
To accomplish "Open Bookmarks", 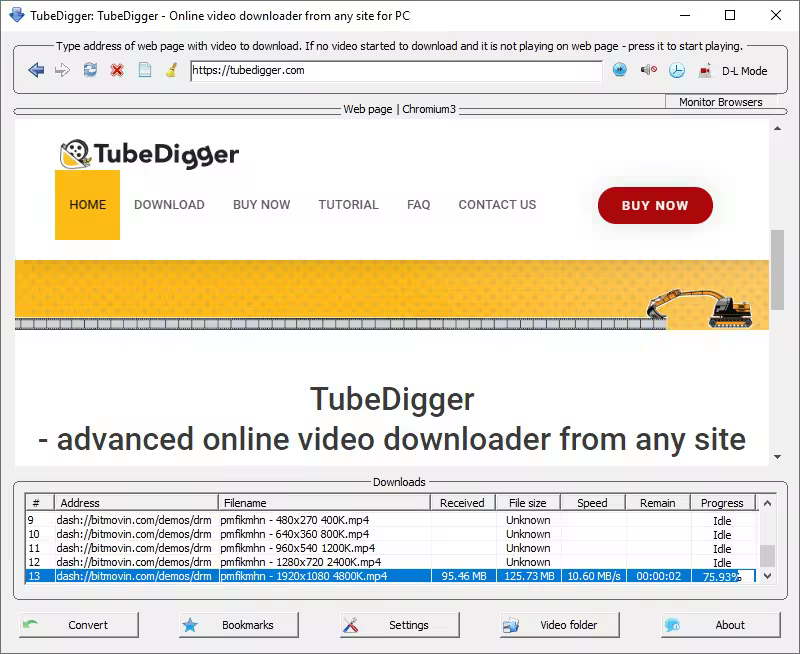I will (239, 625).
